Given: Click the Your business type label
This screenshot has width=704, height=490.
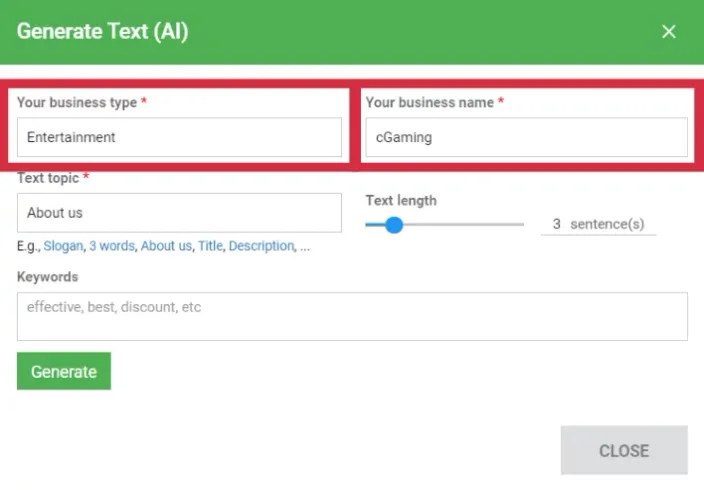Looking at the screenshot, I should (x=77, y=102).
